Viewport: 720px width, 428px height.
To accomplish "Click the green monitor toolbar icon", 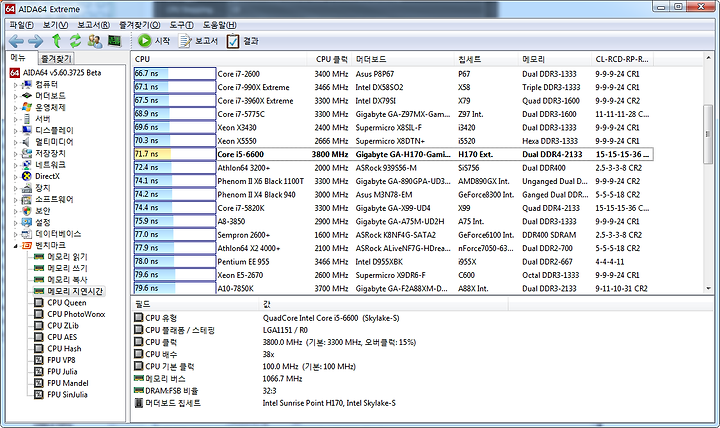I will (x=114, y=41).
